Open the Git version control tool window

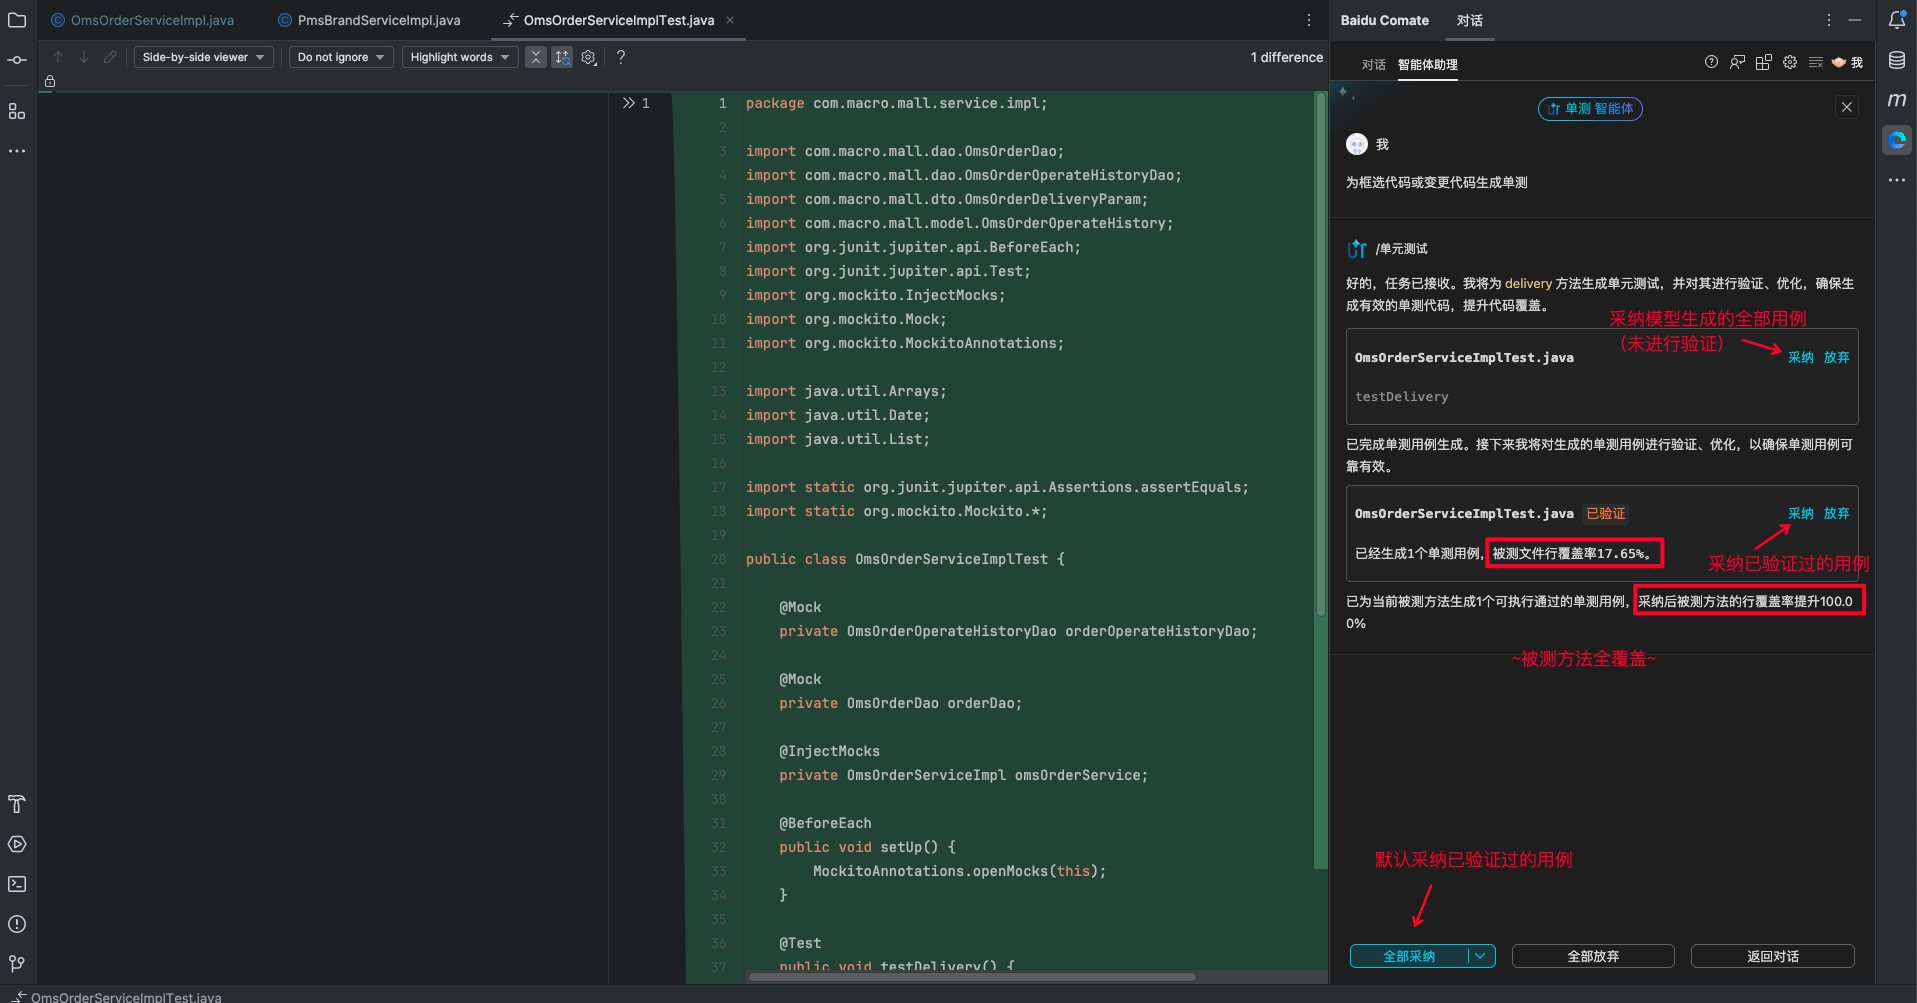tap(17, 964)
